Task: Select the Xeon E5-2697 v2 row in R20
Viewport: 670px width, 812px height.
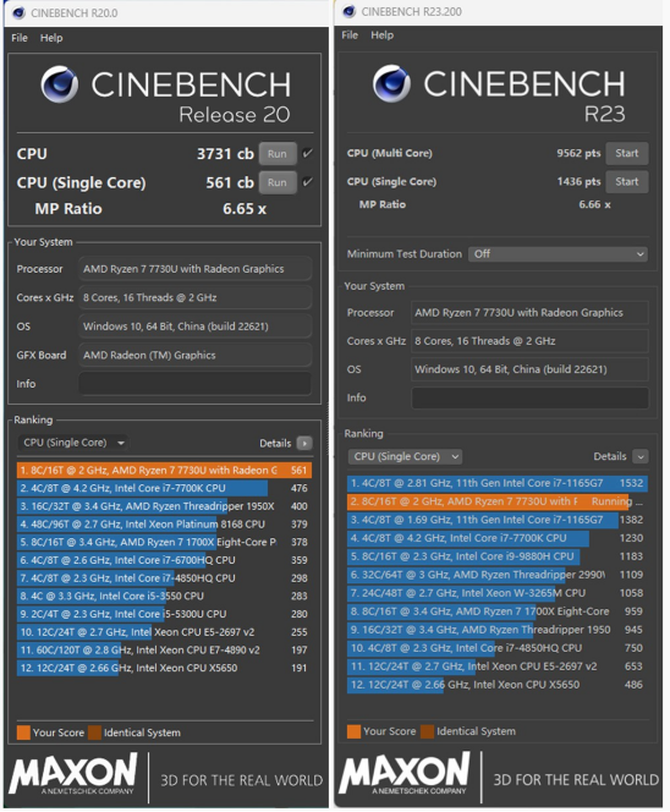Action: click(x=164, y=632)
